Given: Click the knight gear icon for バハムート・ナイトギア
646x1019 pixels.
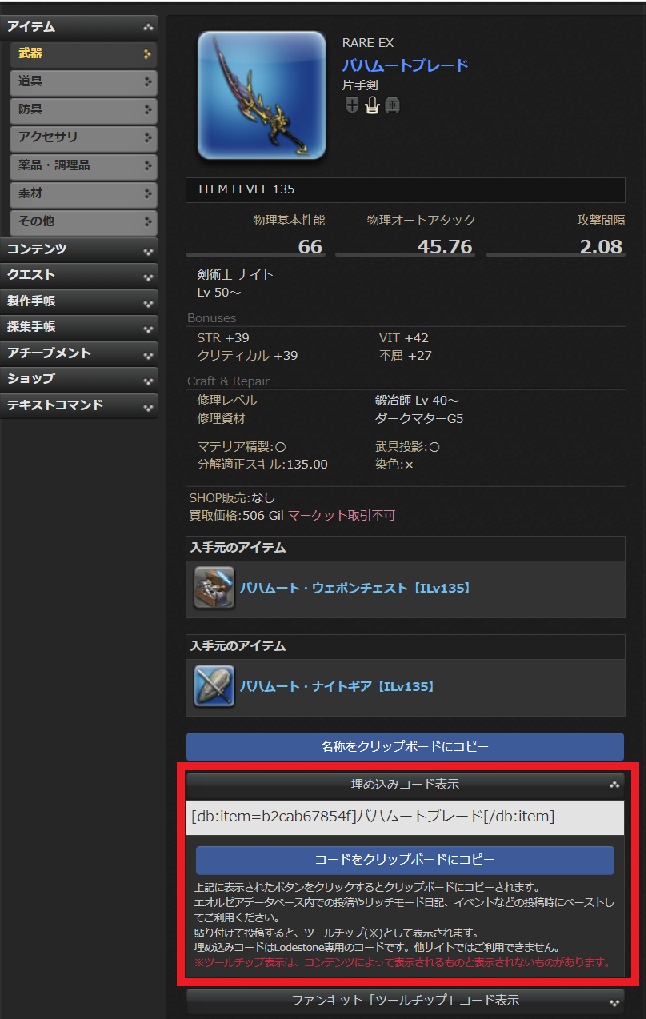Looking at the screenshot, I should (214, 686).
